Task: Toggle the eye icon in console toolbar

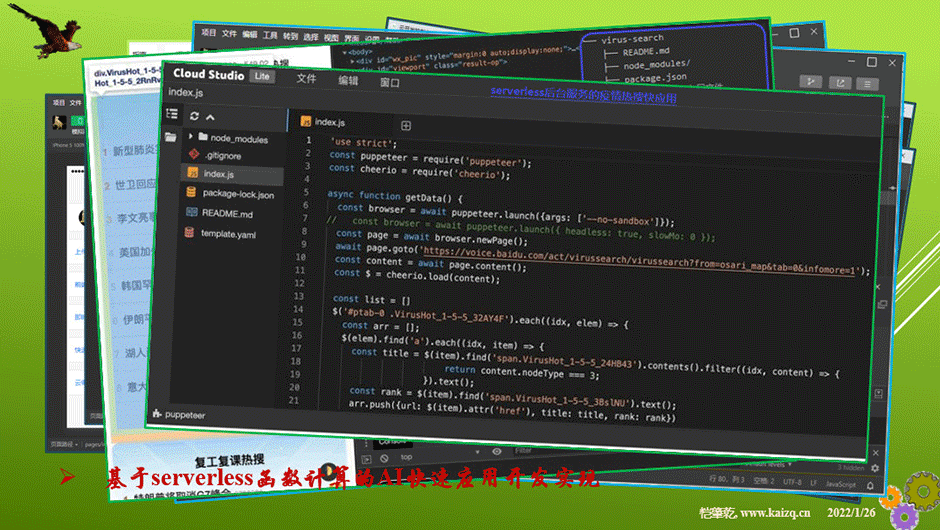Action: point(496,451)
